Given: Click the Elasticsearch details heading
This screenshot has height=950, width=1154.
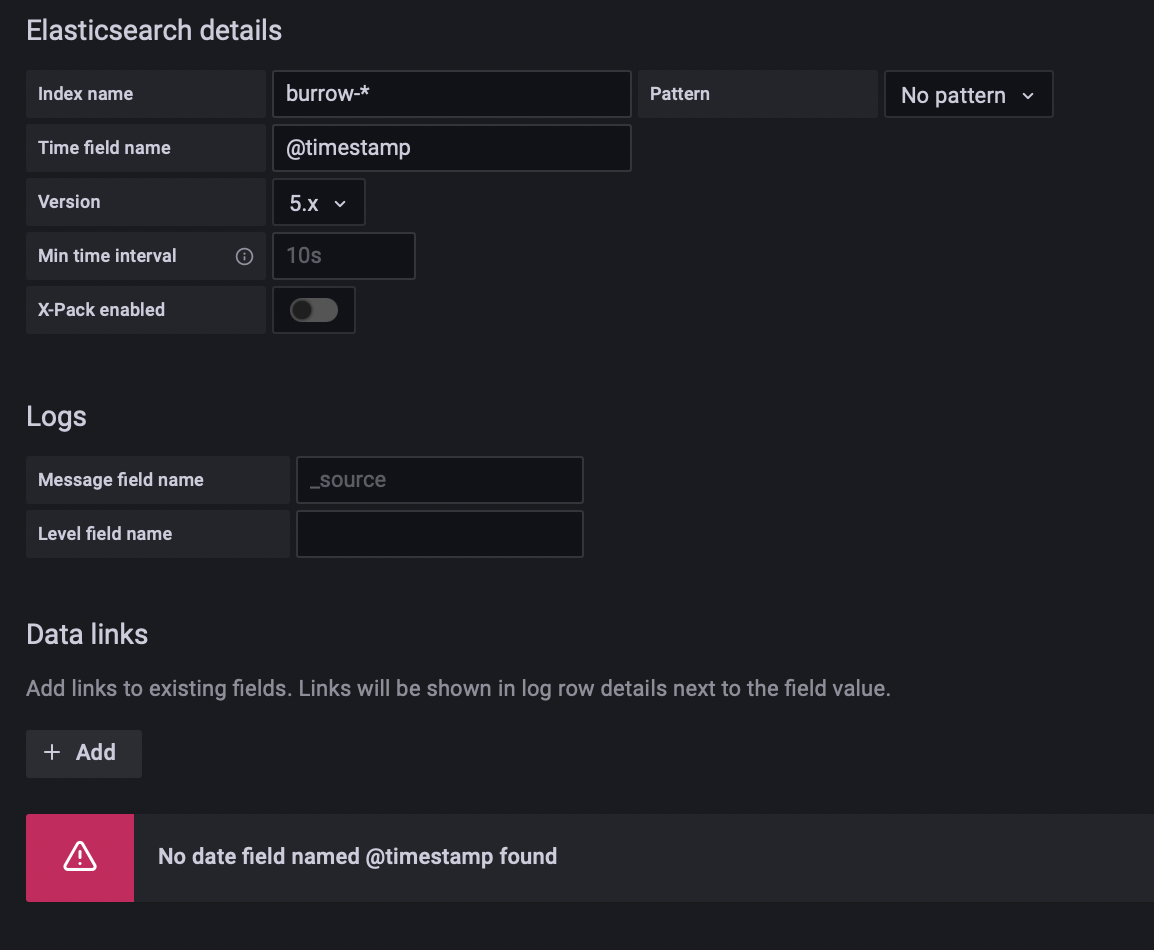Looking at the screenshot, I should click(x=154, y=31).
